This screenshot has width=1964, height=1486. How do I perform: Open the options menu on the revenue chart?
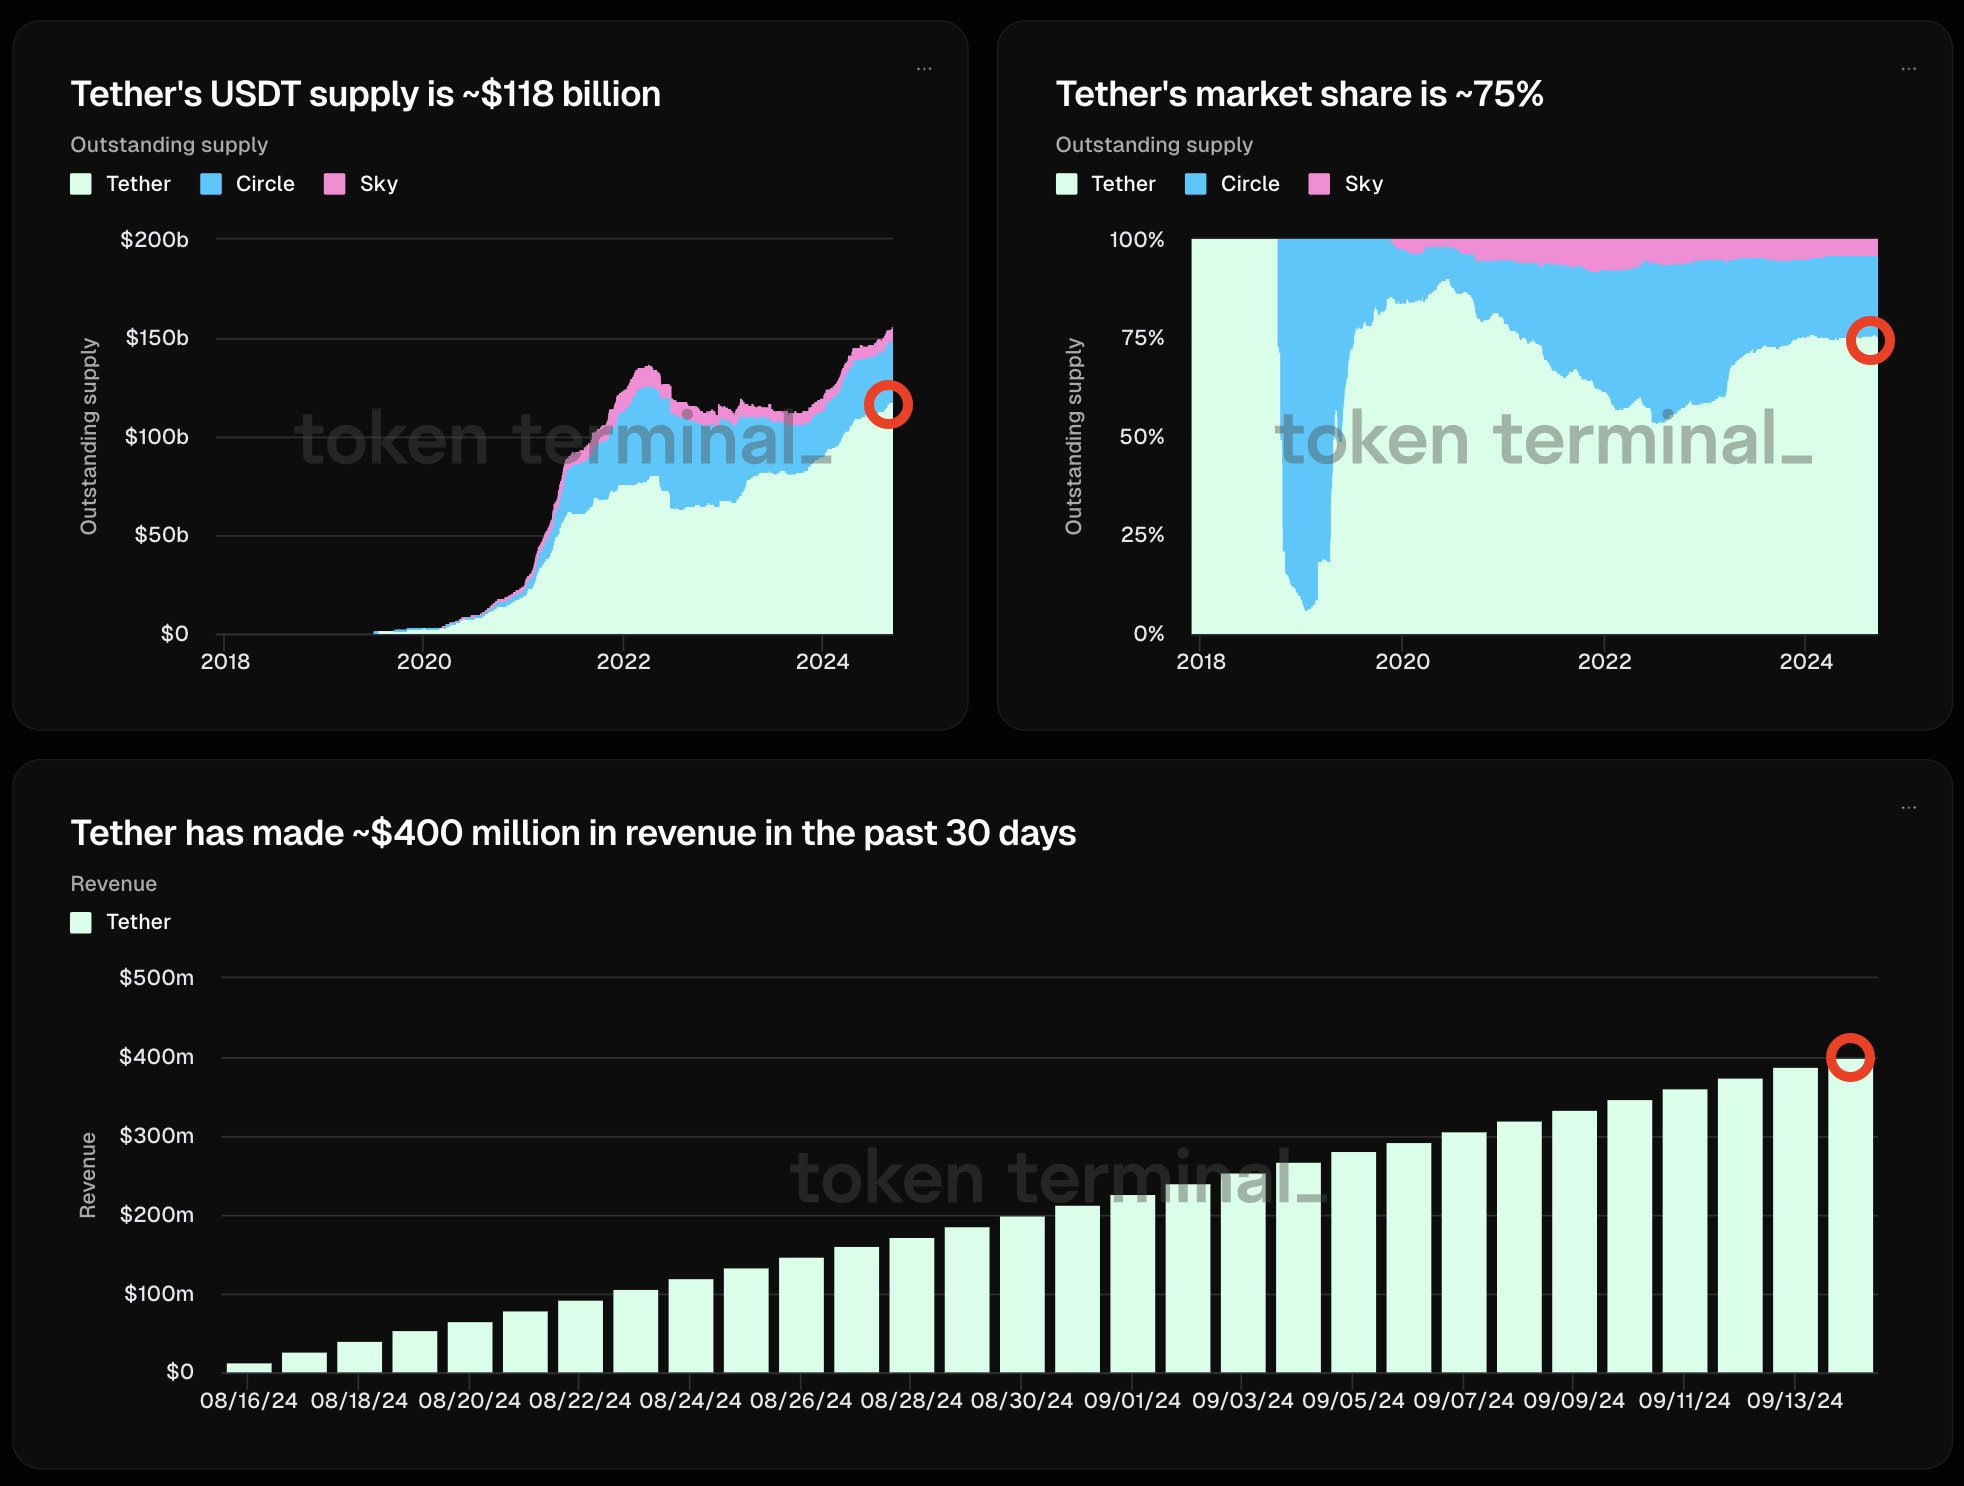click(x=1908, y=807)
